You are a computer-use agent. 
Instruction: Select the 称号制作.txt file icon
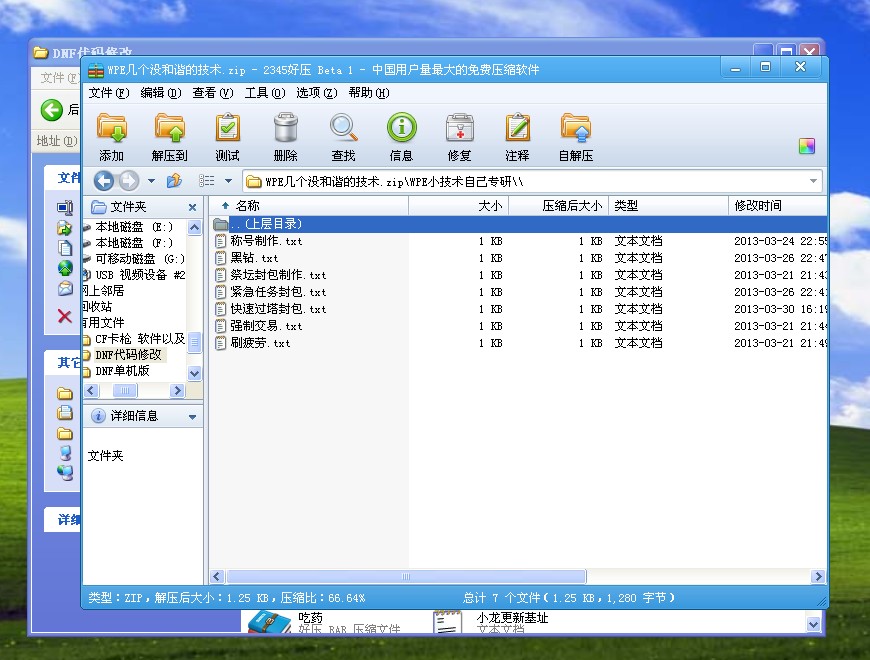click(221, 241)
